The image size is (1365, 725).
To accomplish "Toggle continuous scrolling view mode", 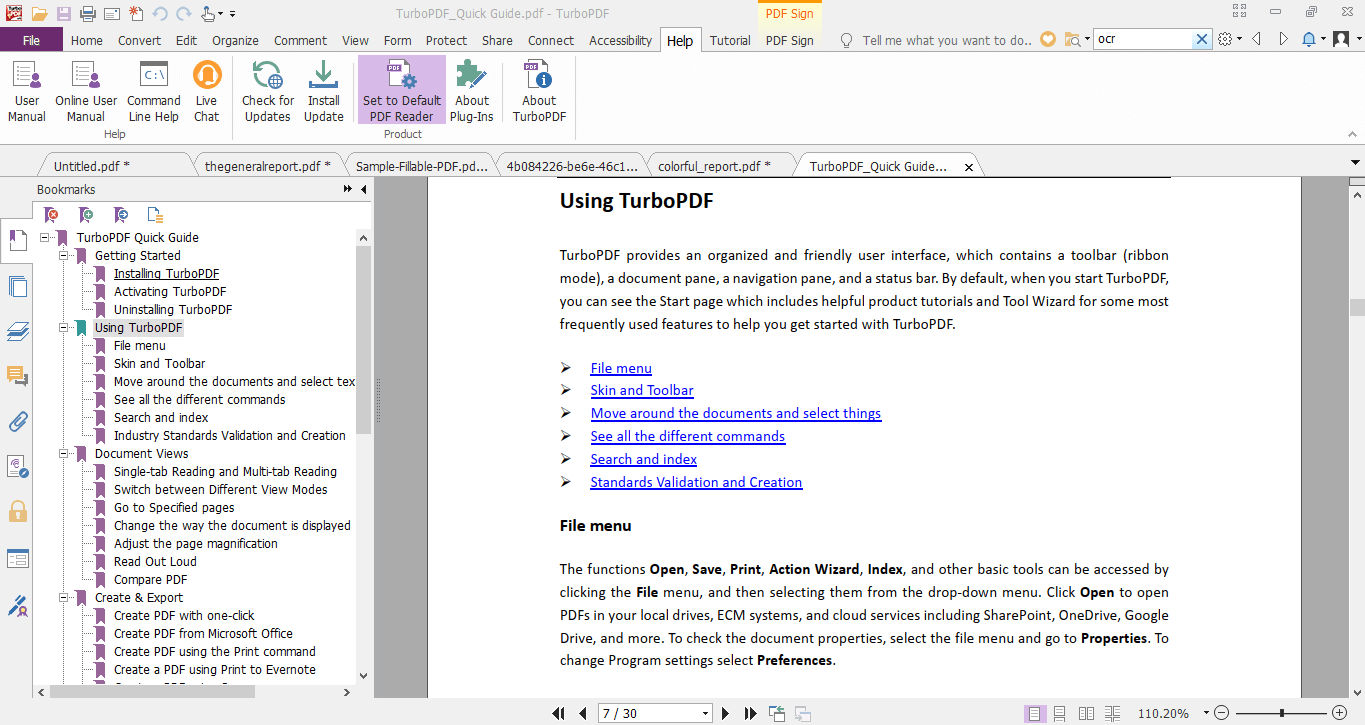I will (1059, 712).
